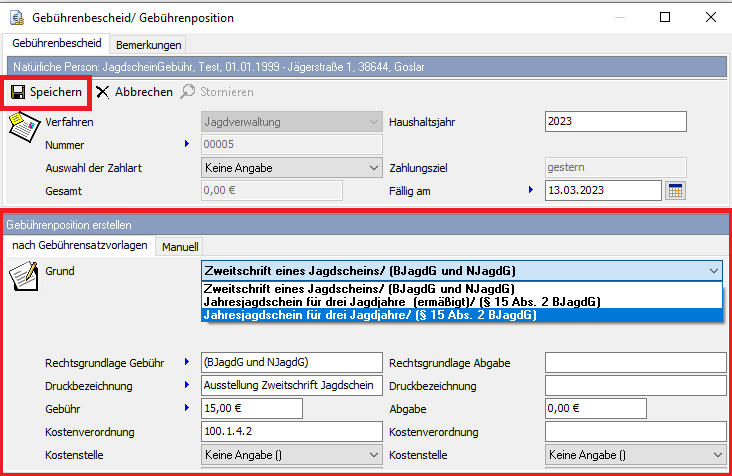Click the Haushaltsjahr input field

click(615, 122)
